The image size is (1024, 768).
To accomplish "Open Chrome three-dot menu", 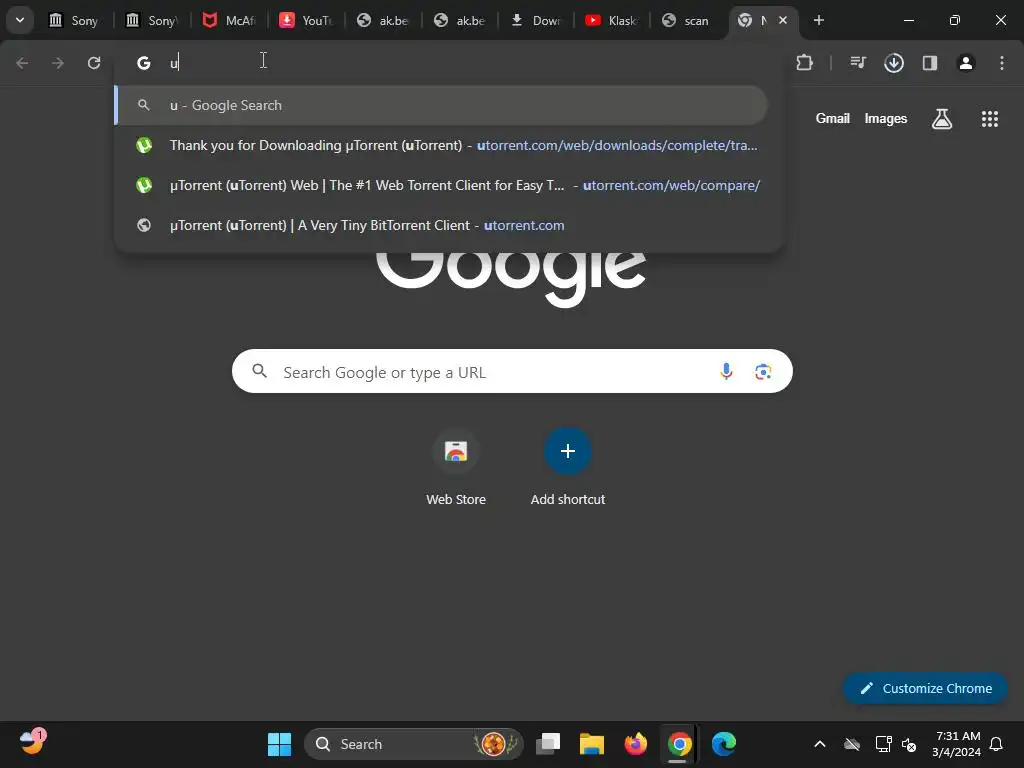I will point(1002,63).
